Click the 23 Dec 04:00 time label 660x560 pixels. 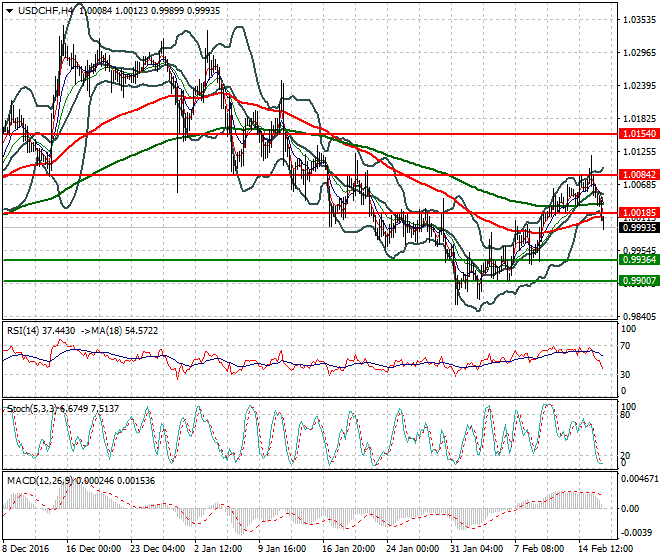pyautogui.click(x=158, y=549)
